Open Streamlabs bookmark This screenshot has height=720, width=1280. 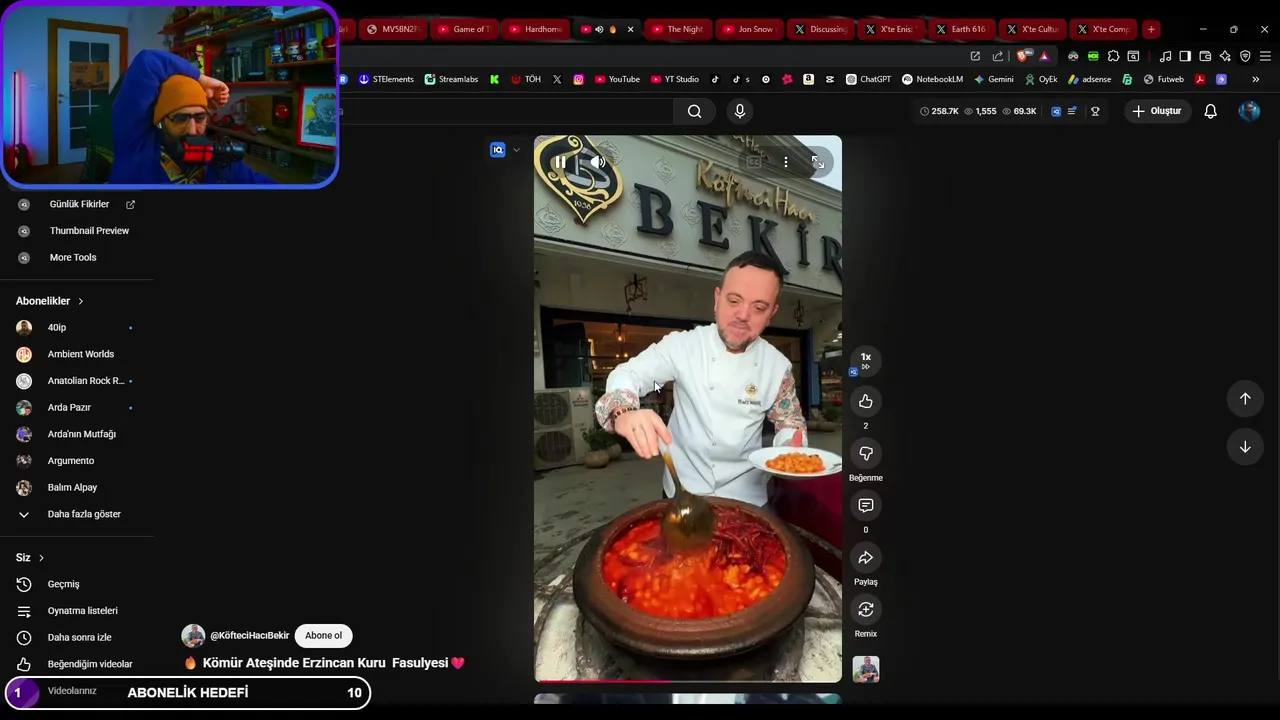pos(451,79)
